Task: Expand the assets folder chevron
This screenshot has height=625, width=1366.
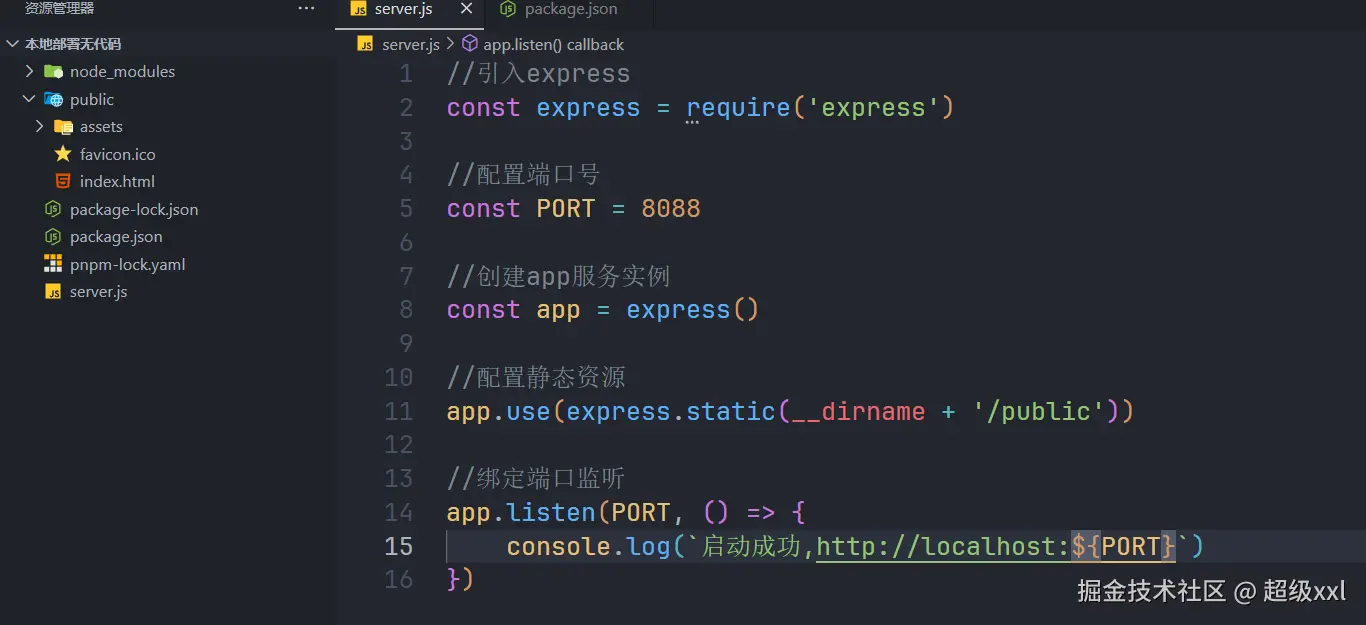Action: [x=39, y=126]
